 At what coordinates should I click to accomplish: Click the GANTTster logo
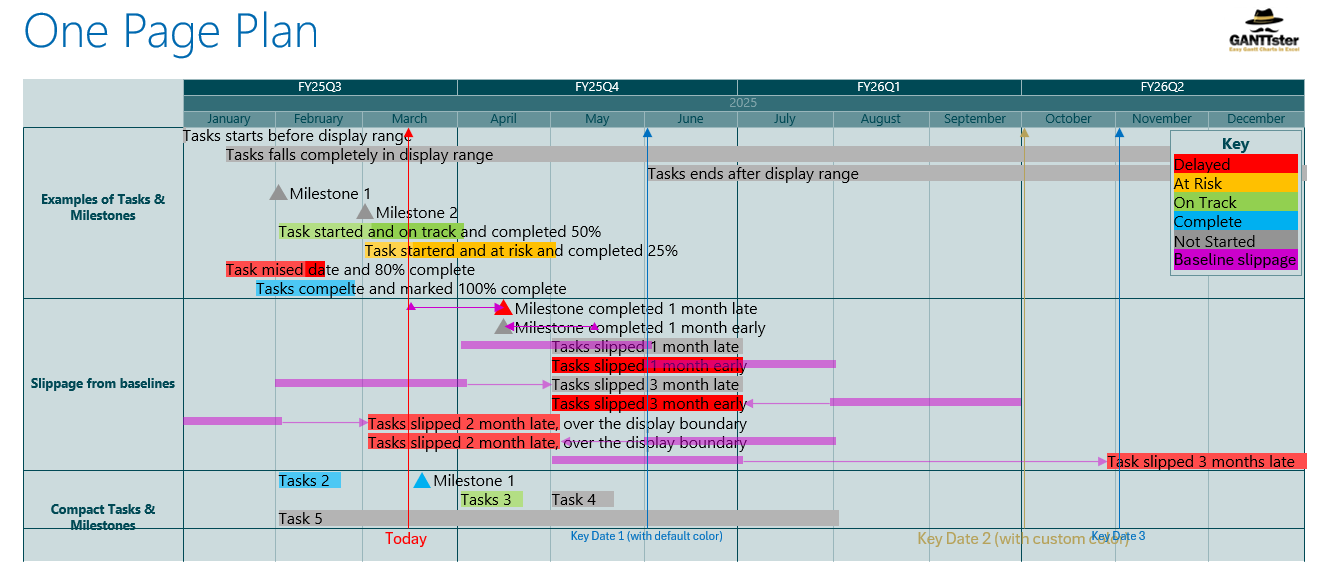coord(1264,31)
